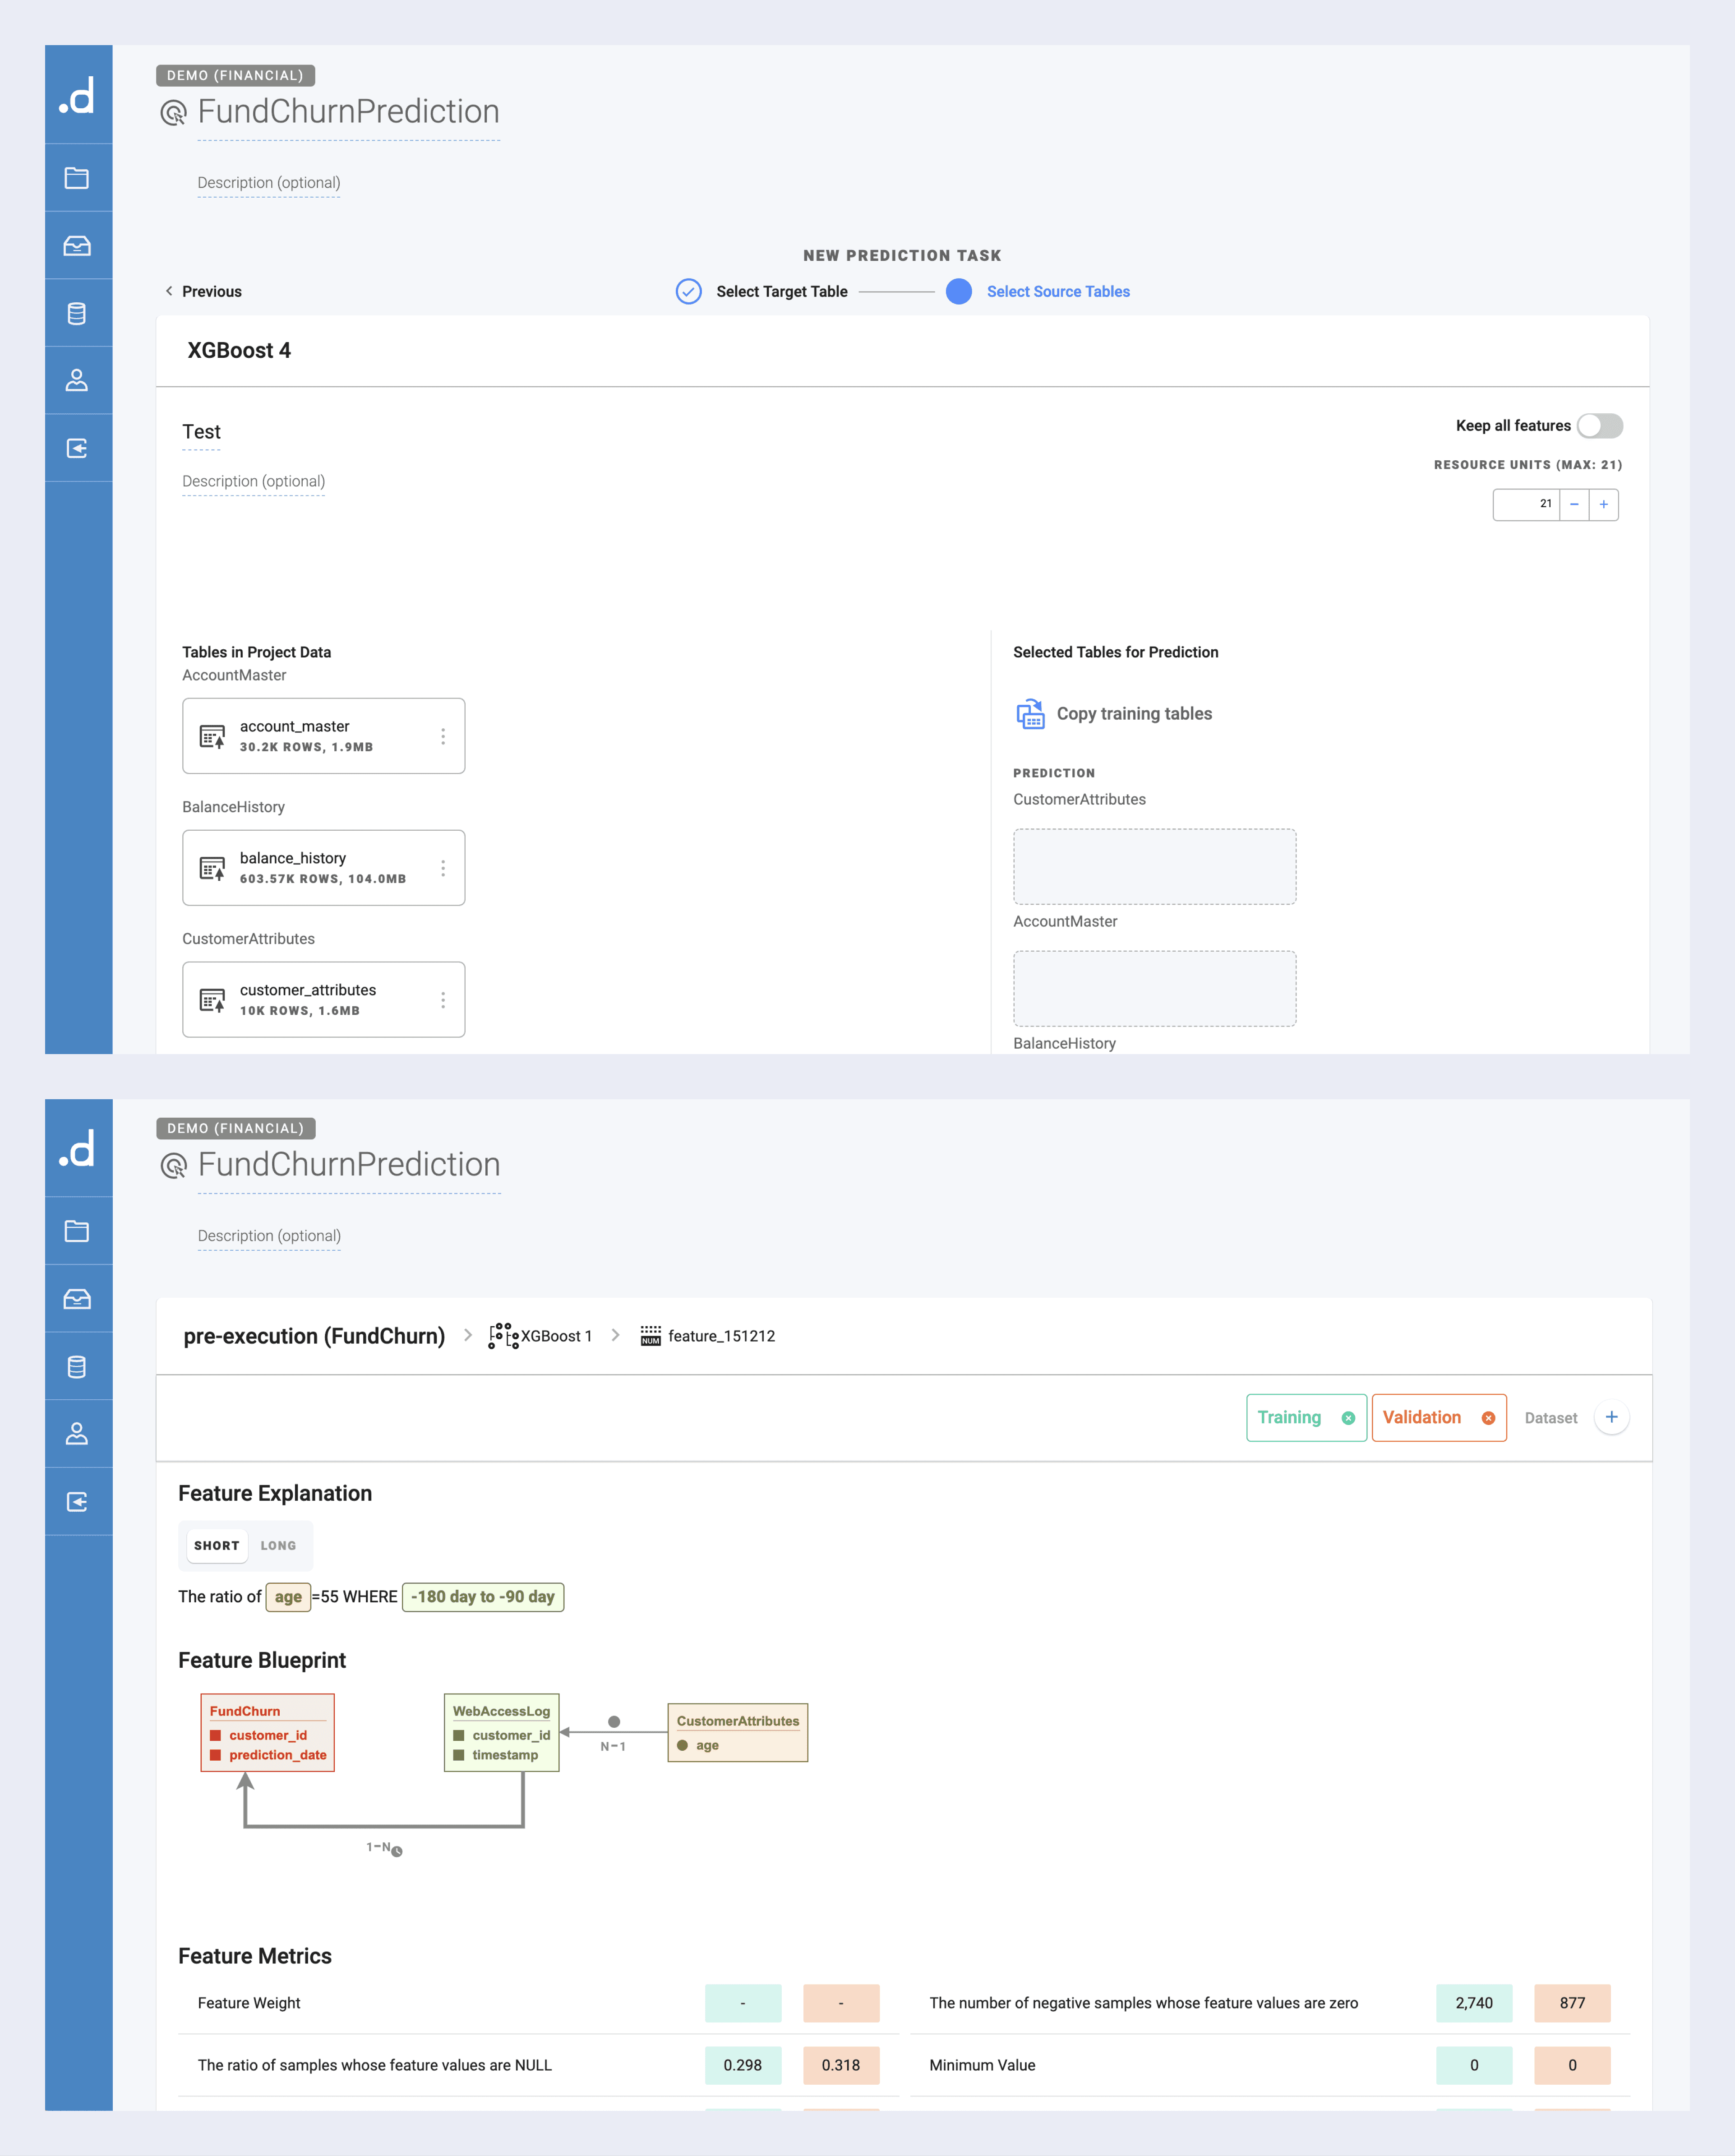Switch explanation to LONG tab
Screen dimensions: 1735x2156
278,1546
